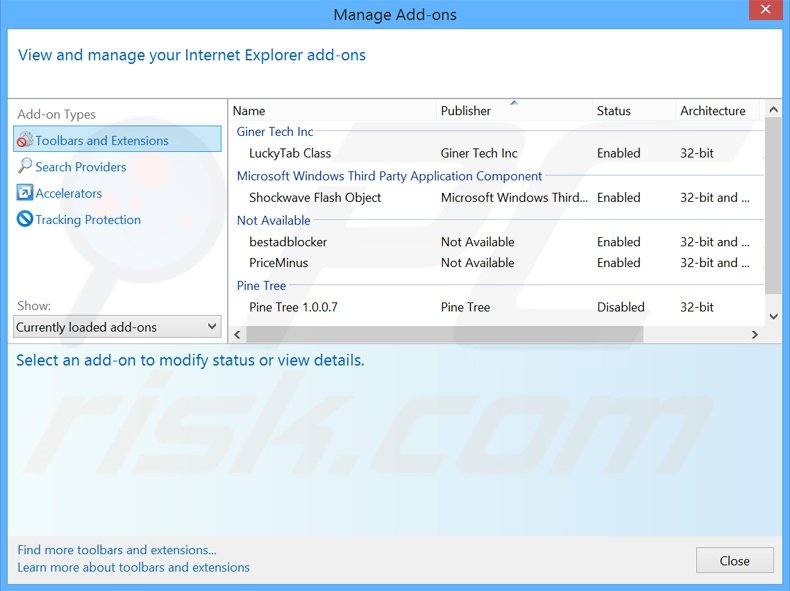Viewport: 790px width, 591px height.
Task: Select Toolbars and Extensions add-on type
Action: click(117, 140)
